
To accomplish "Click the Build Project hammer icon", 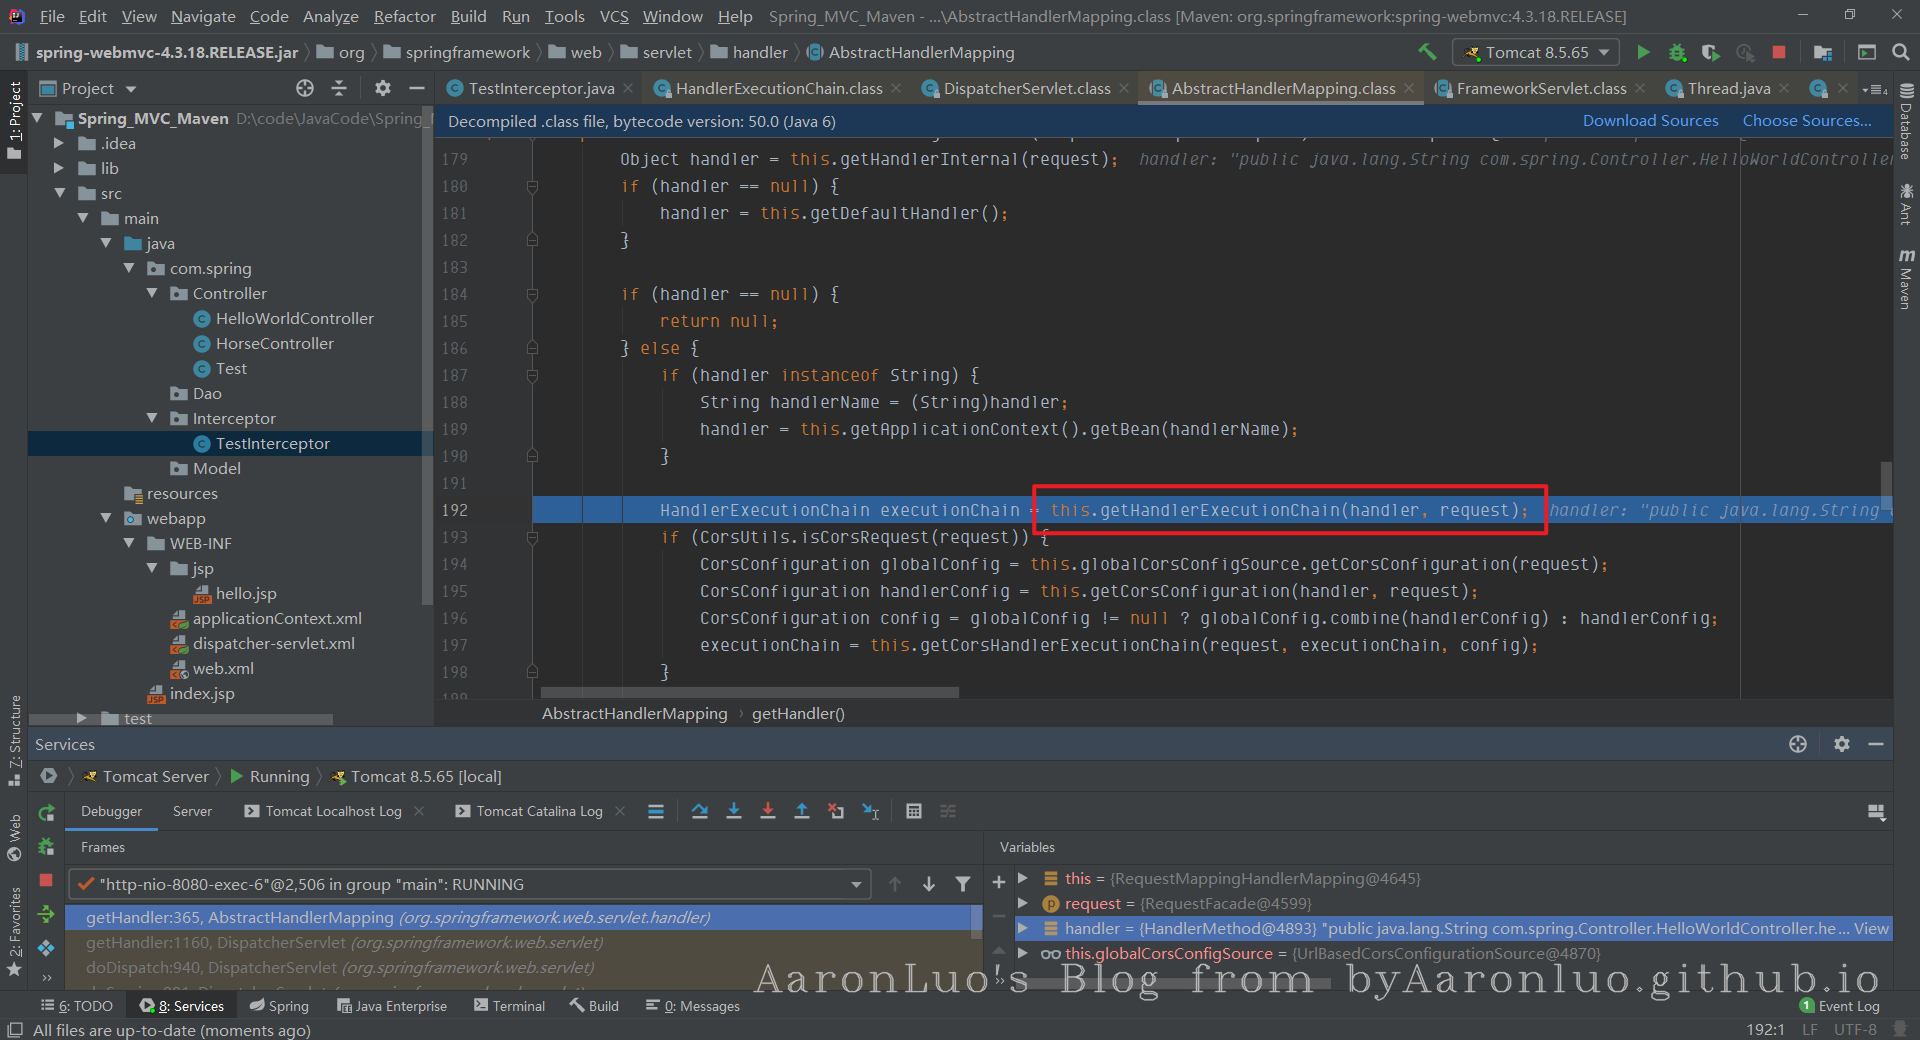I will (1427, 52).
